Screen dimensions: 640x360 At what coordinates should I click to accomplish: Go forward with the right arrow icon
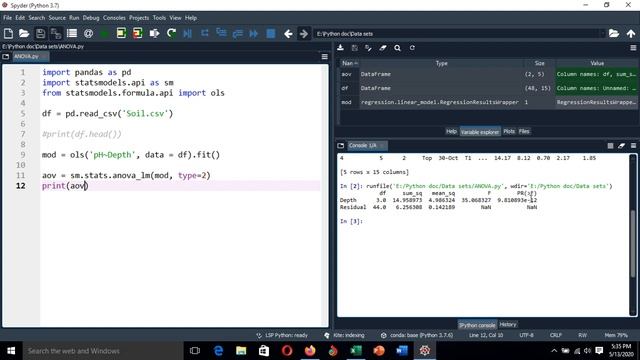pos(304,34)
